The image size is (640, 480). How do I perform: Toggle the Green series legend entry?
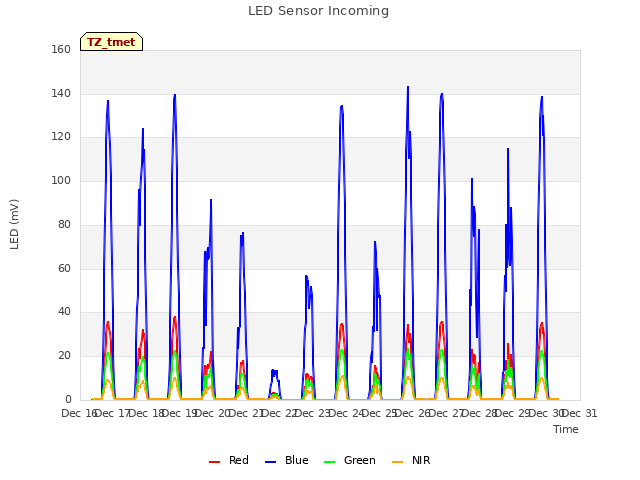(x=349, y=460)
